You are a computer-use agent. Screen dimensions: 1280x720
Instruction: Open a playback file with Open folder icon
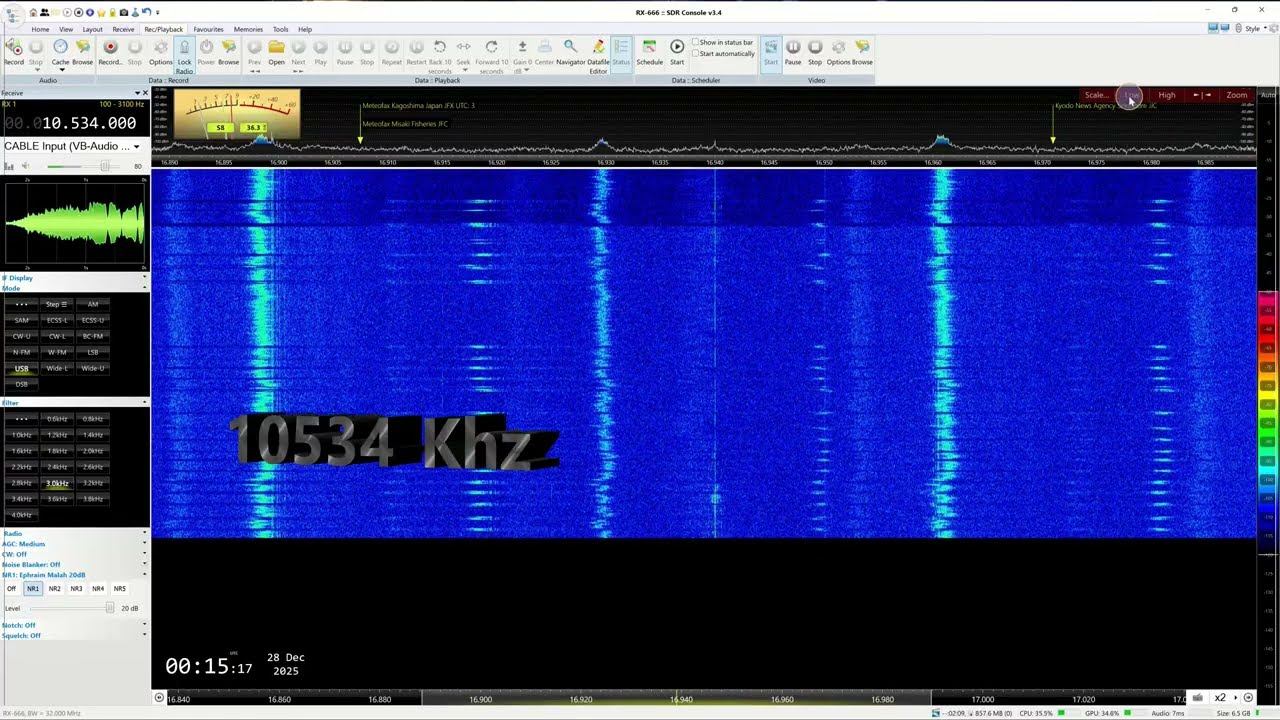pyautogui.click(x=276, y=52)
